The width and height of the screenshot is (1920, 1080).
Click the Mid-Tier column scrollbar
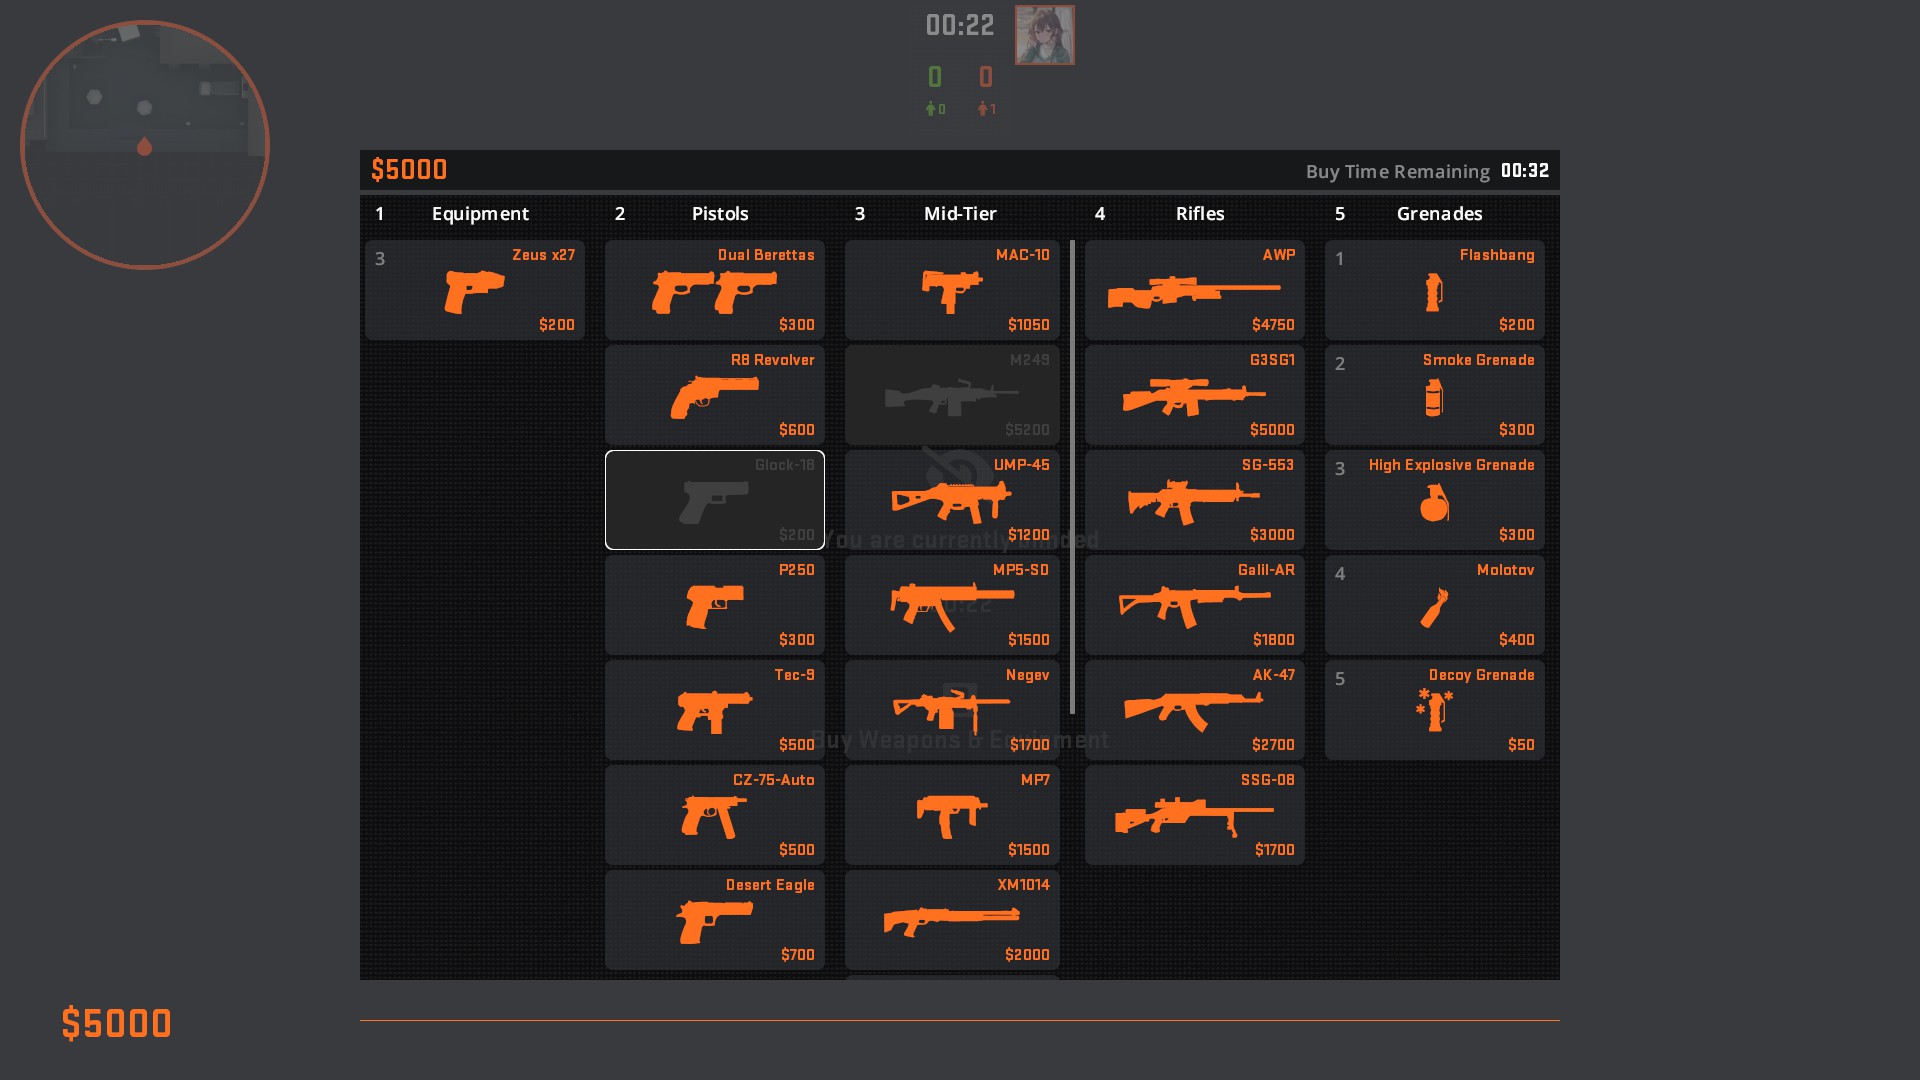click(1072, 477)
